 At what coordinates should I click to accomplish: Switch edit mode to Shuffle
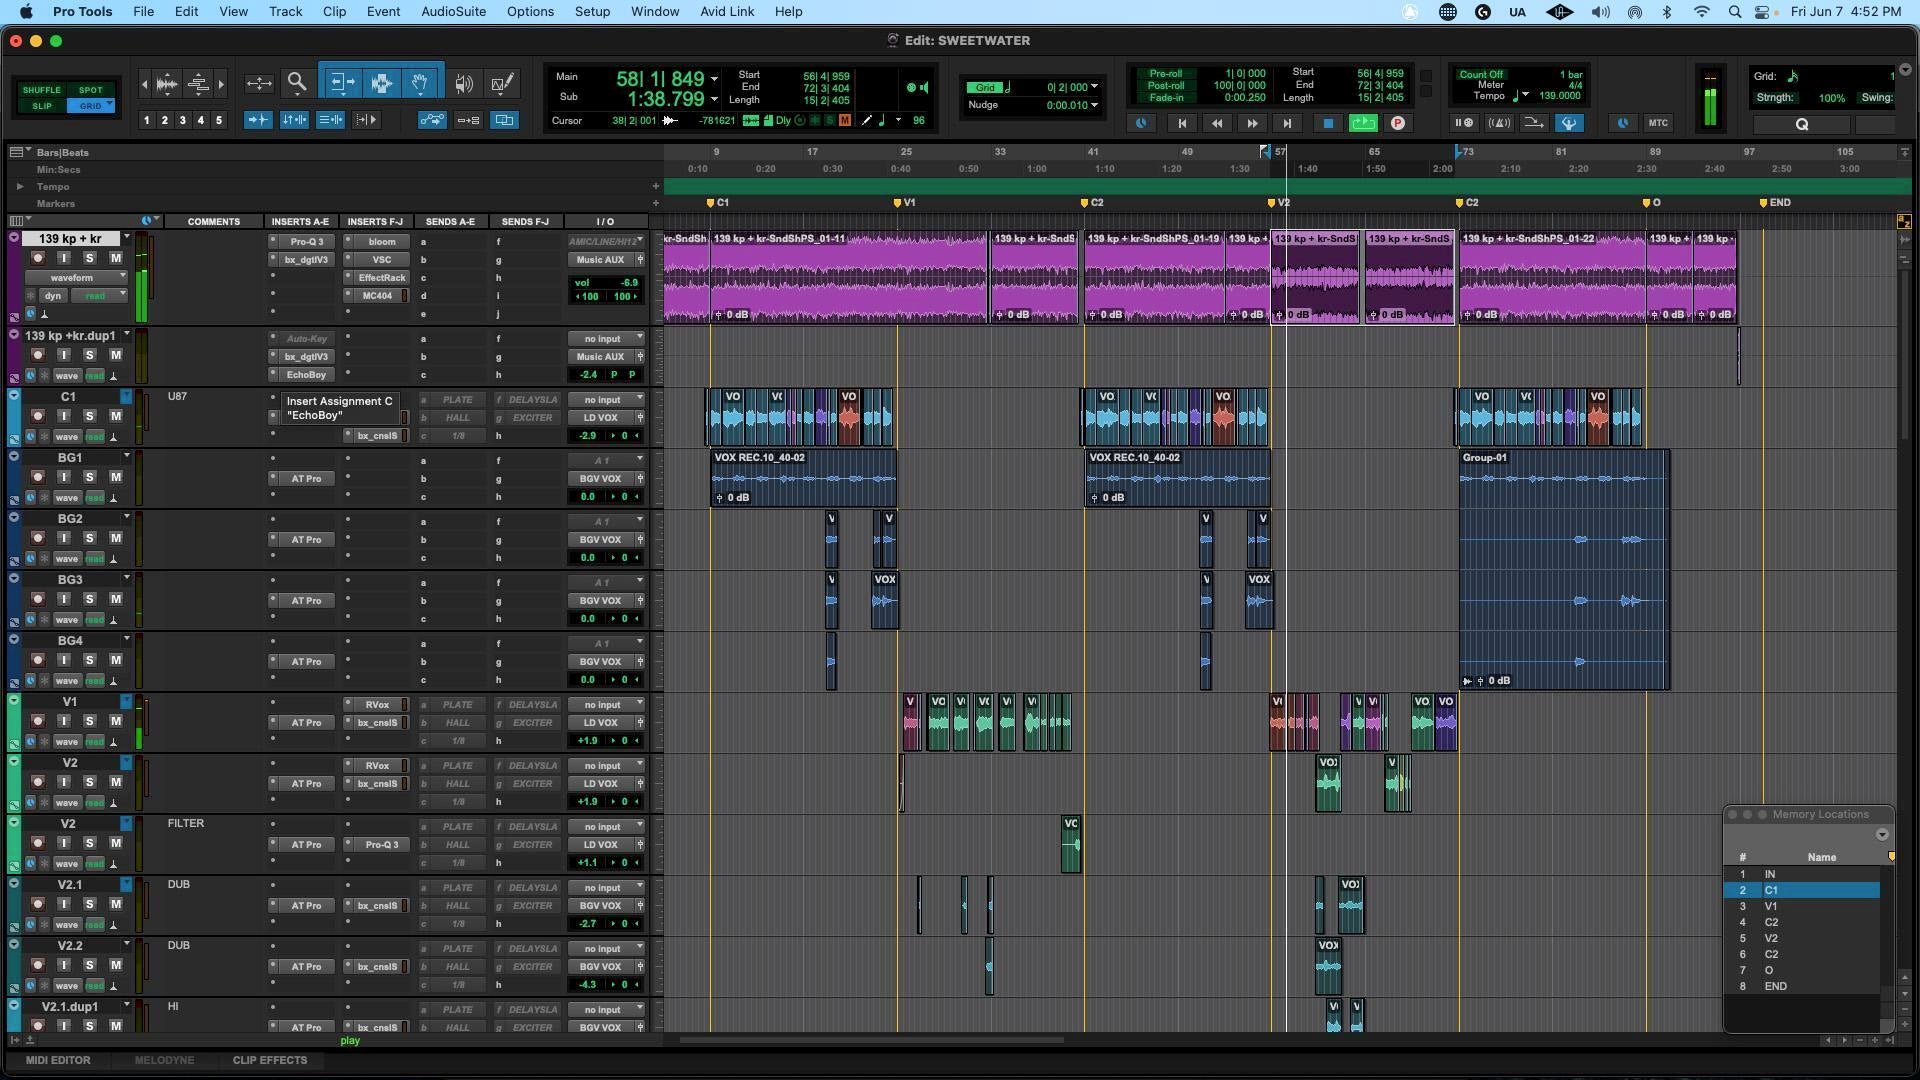point(41,90)
